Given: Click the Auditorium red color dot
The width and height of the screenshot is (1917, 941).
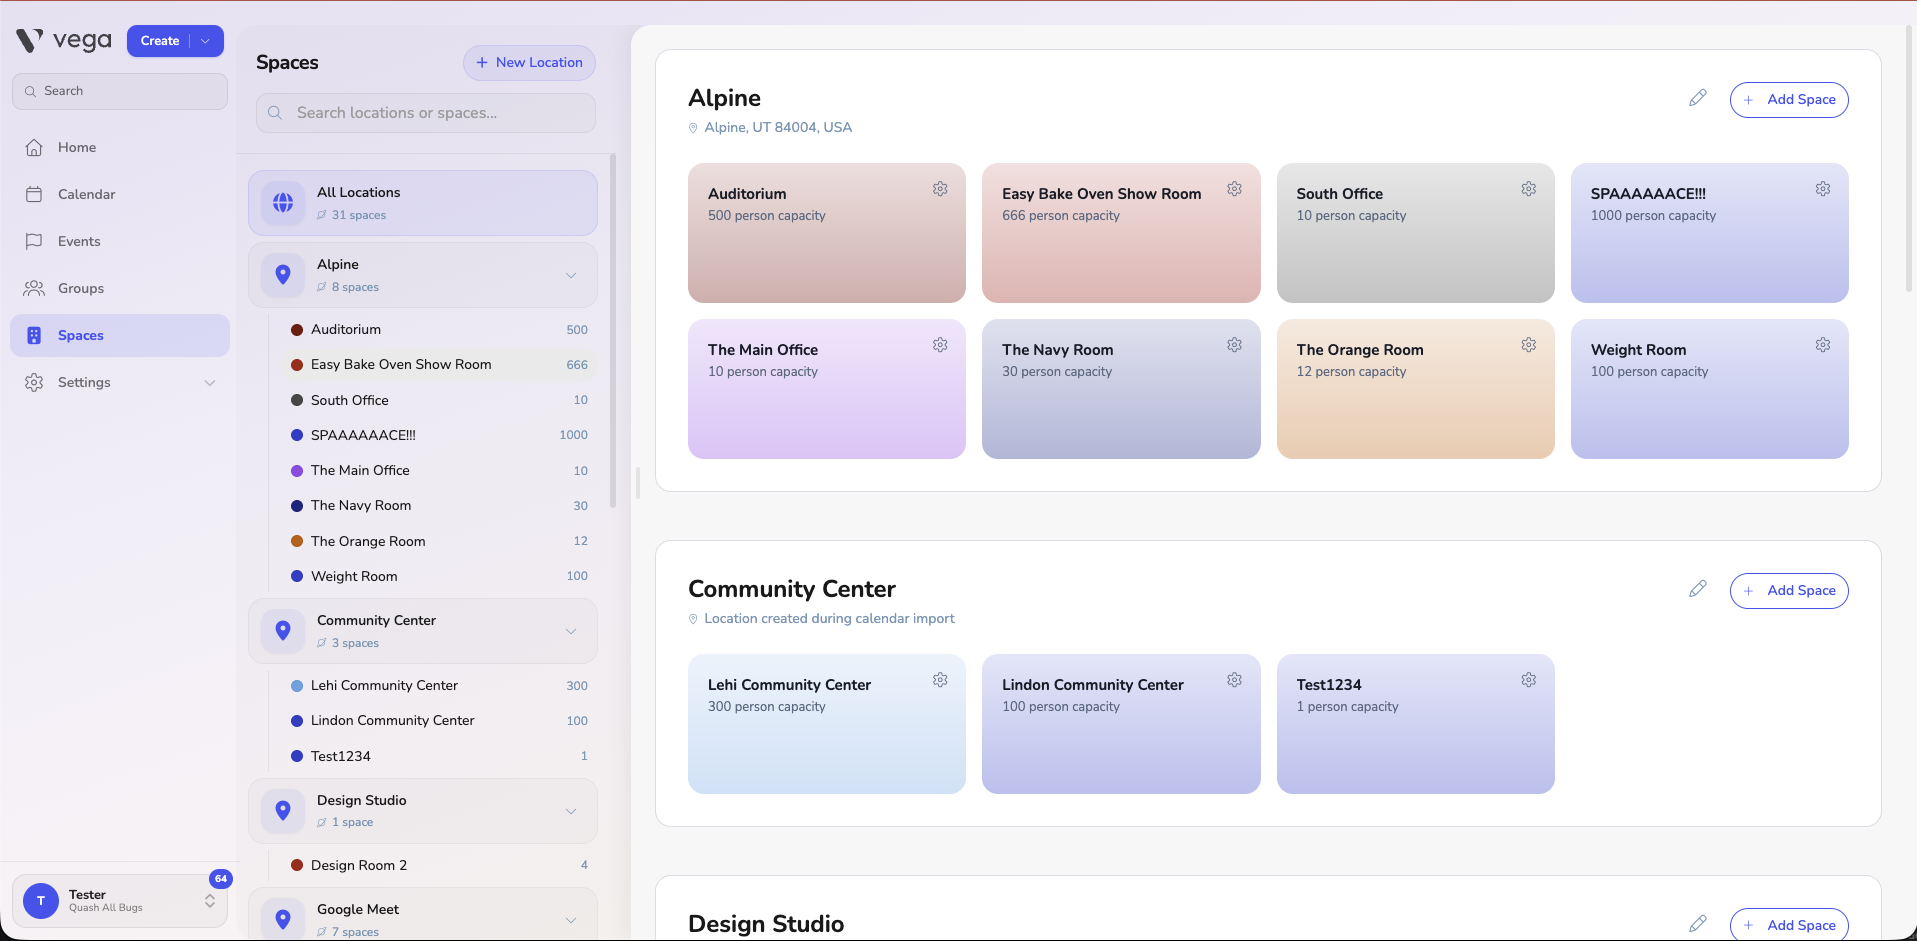Looking at the screenshot, I should (x=297, y=330).
